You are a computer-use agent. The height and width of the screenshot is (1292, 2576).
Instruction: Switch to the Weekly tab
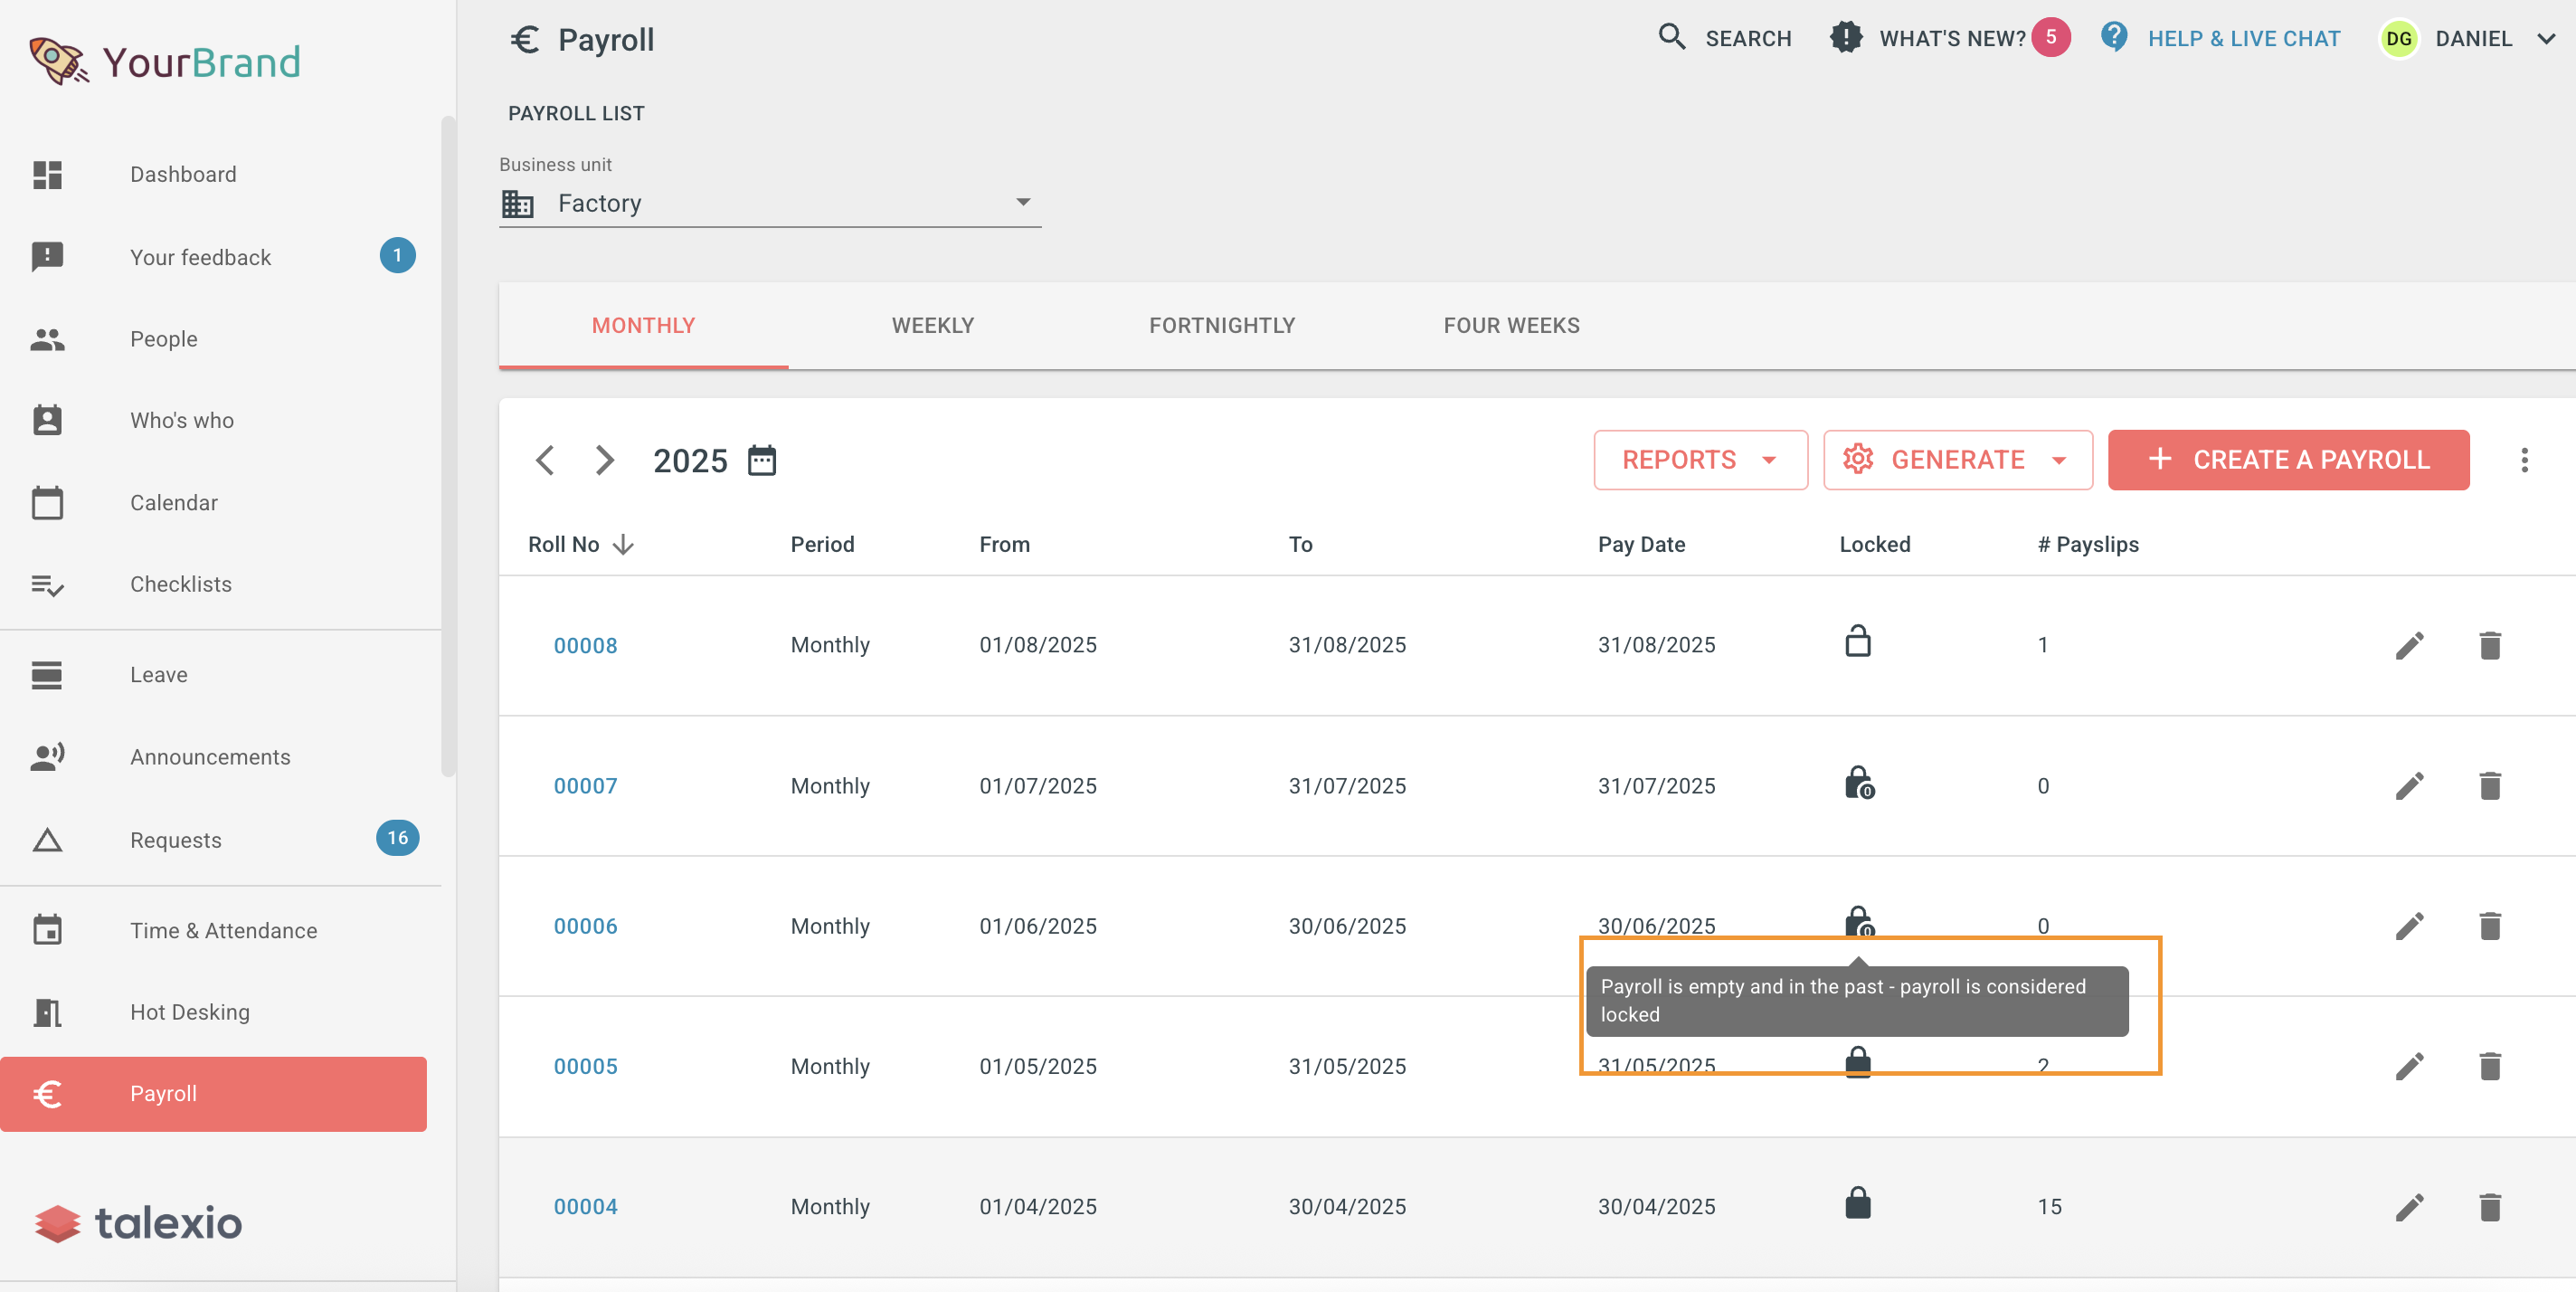(933, 325)
